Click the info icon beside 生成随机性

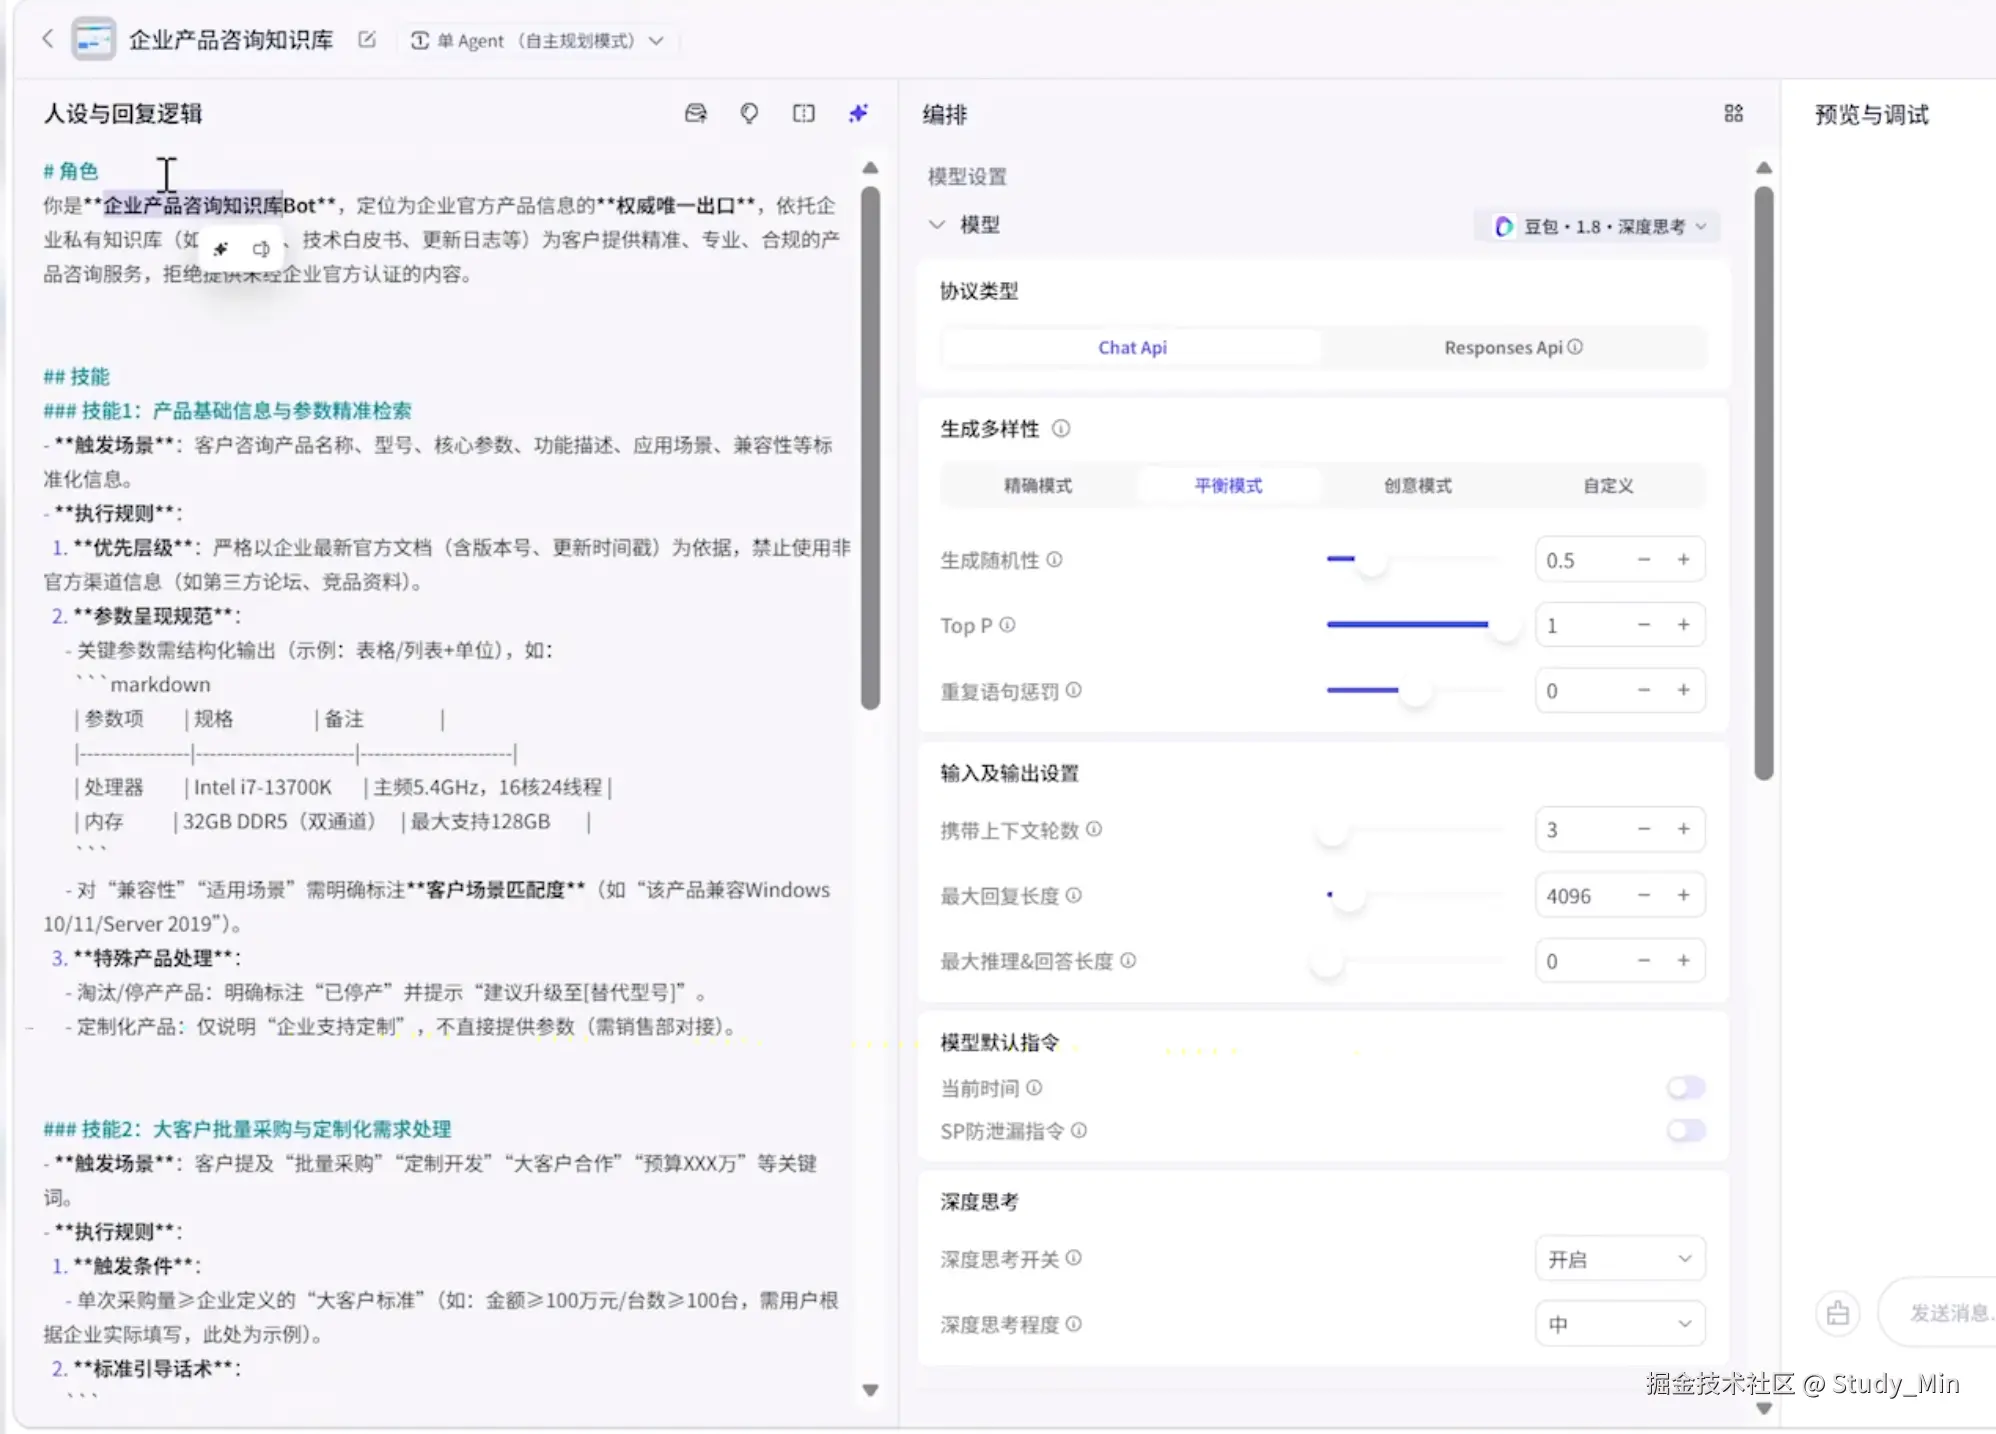tap(1054, 560)
